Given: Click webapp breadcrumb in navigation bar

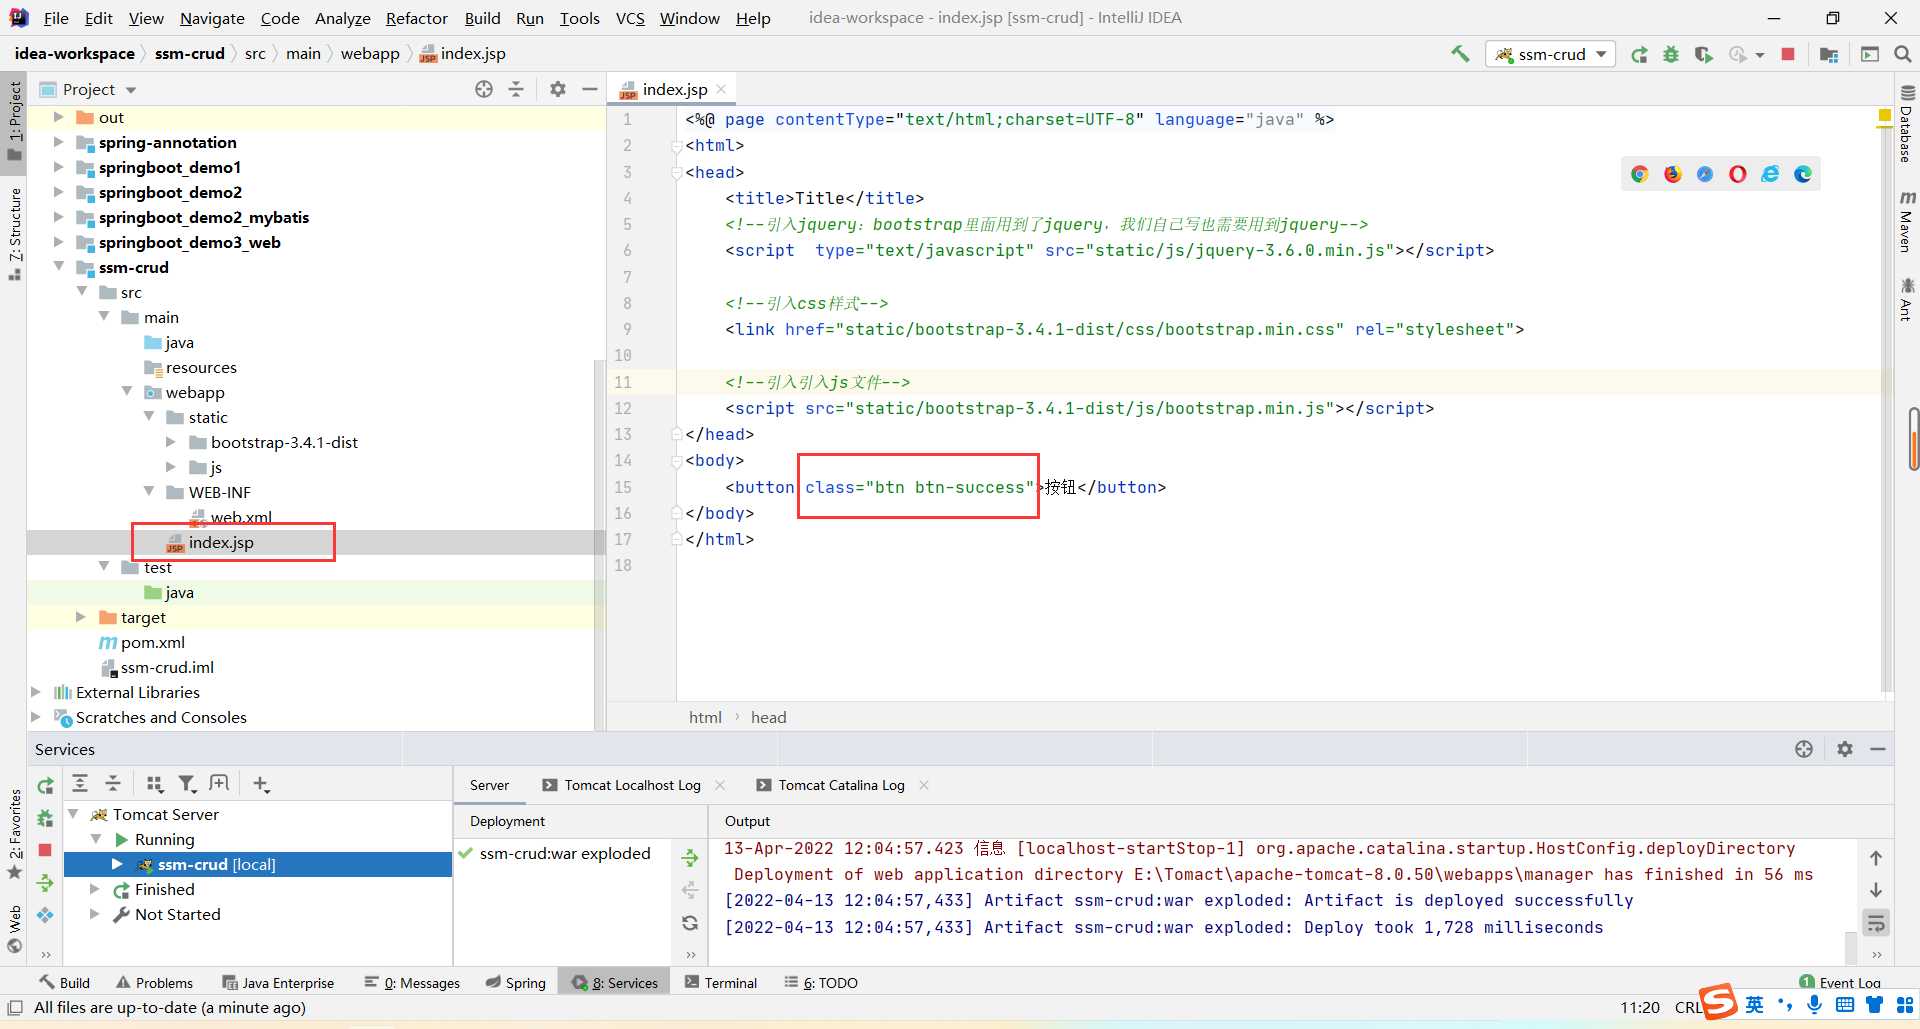Looking at the screenshot, I should coord(370,53).
